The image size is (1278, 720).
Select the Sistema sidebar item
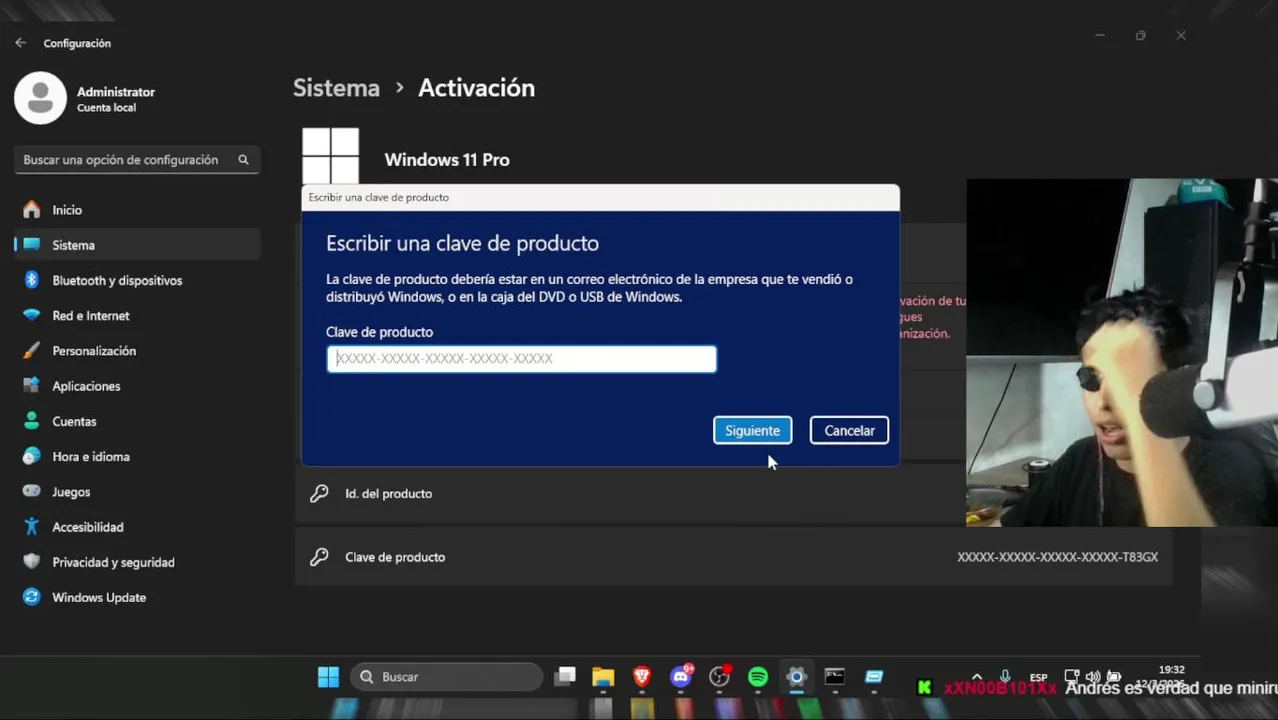click(x=137, y=245)
